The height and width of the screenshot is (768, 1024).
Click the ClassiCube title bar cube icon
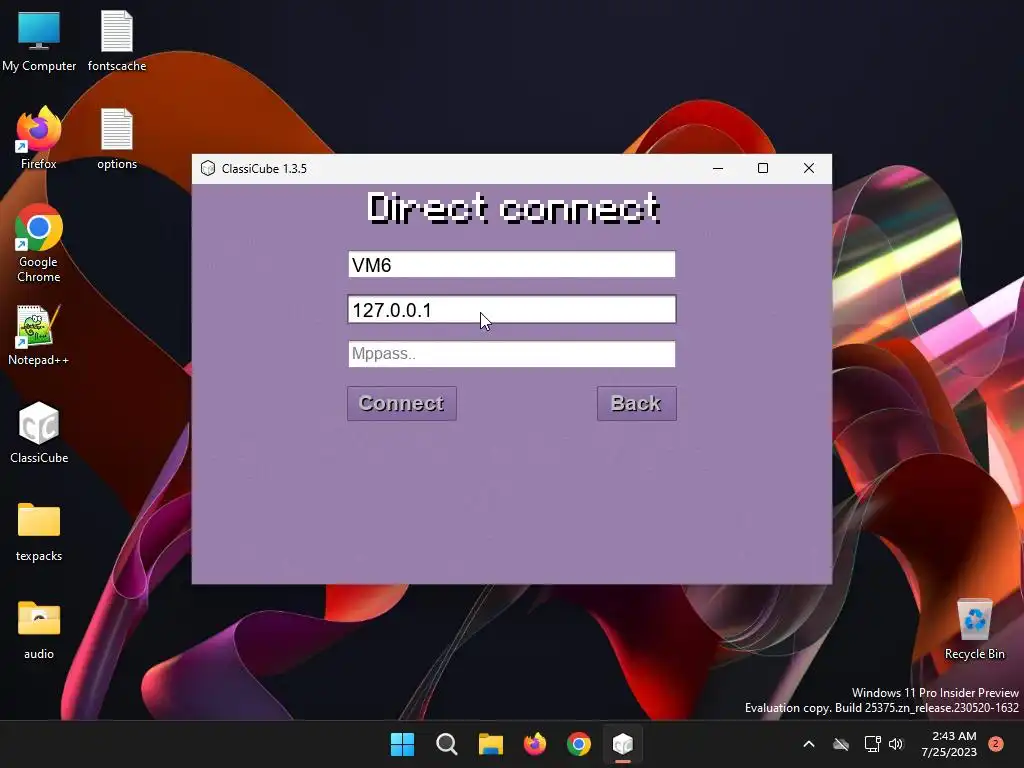point(208,168)
